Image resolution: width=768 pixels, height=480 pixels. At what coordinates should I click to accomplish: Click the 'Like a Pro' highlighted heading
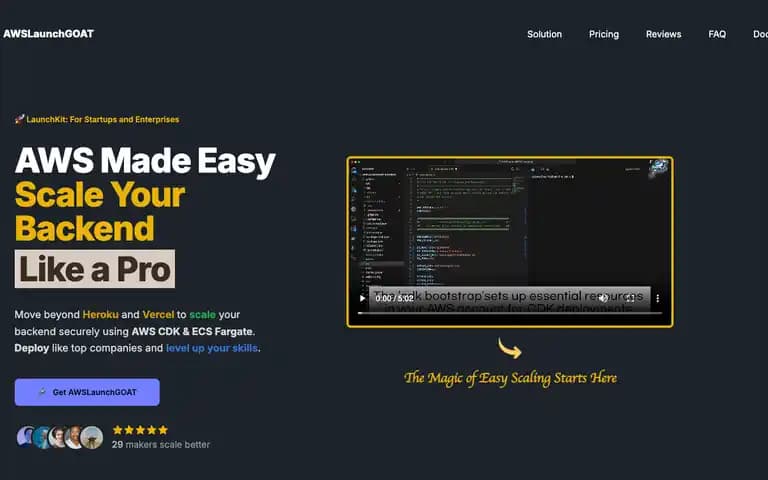point(95,269)
